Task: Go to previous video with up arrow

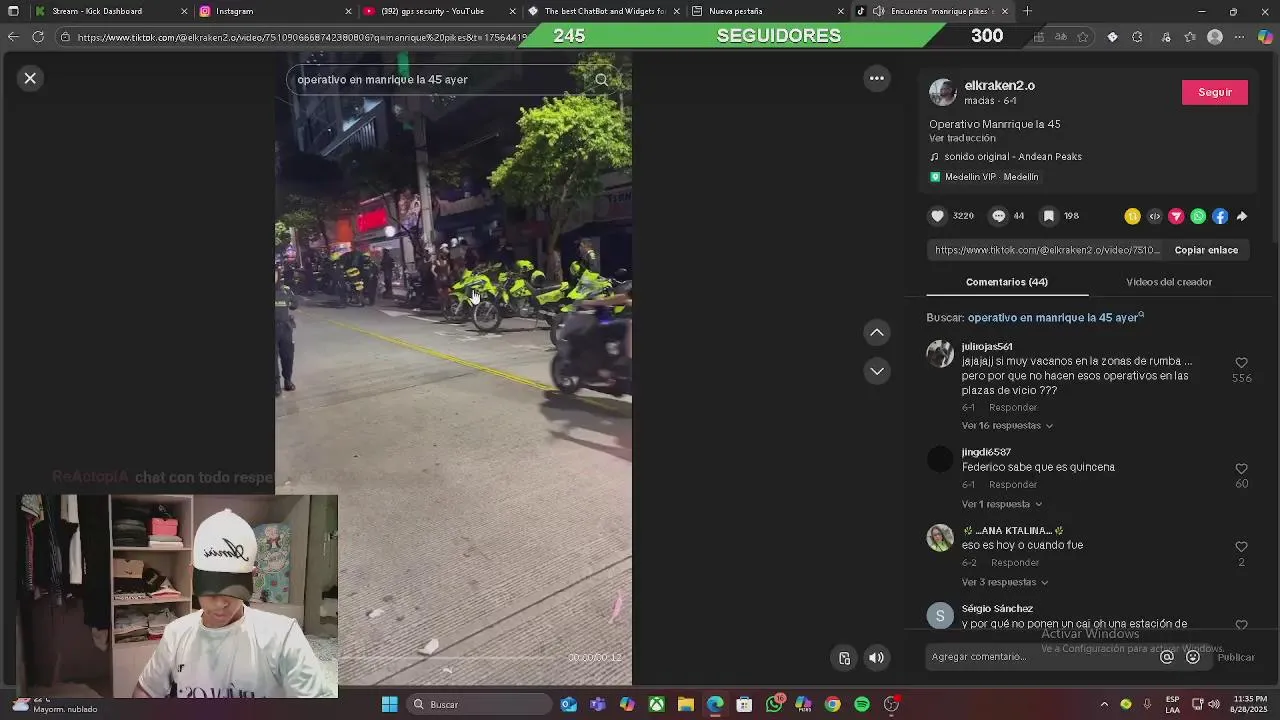Action: (x=877, y=332)
